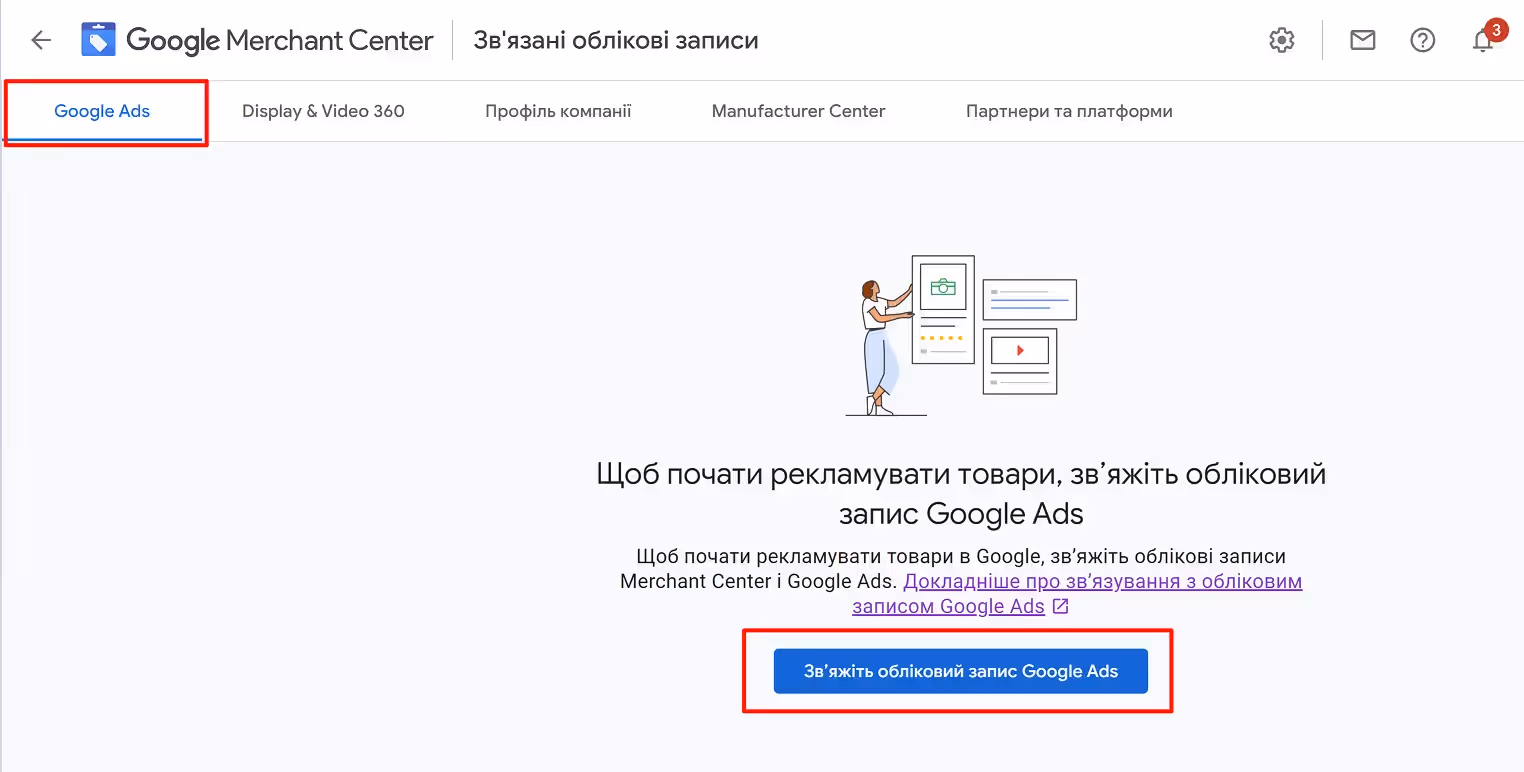Select the Партнери та платформи tab

click(1069, 111)
